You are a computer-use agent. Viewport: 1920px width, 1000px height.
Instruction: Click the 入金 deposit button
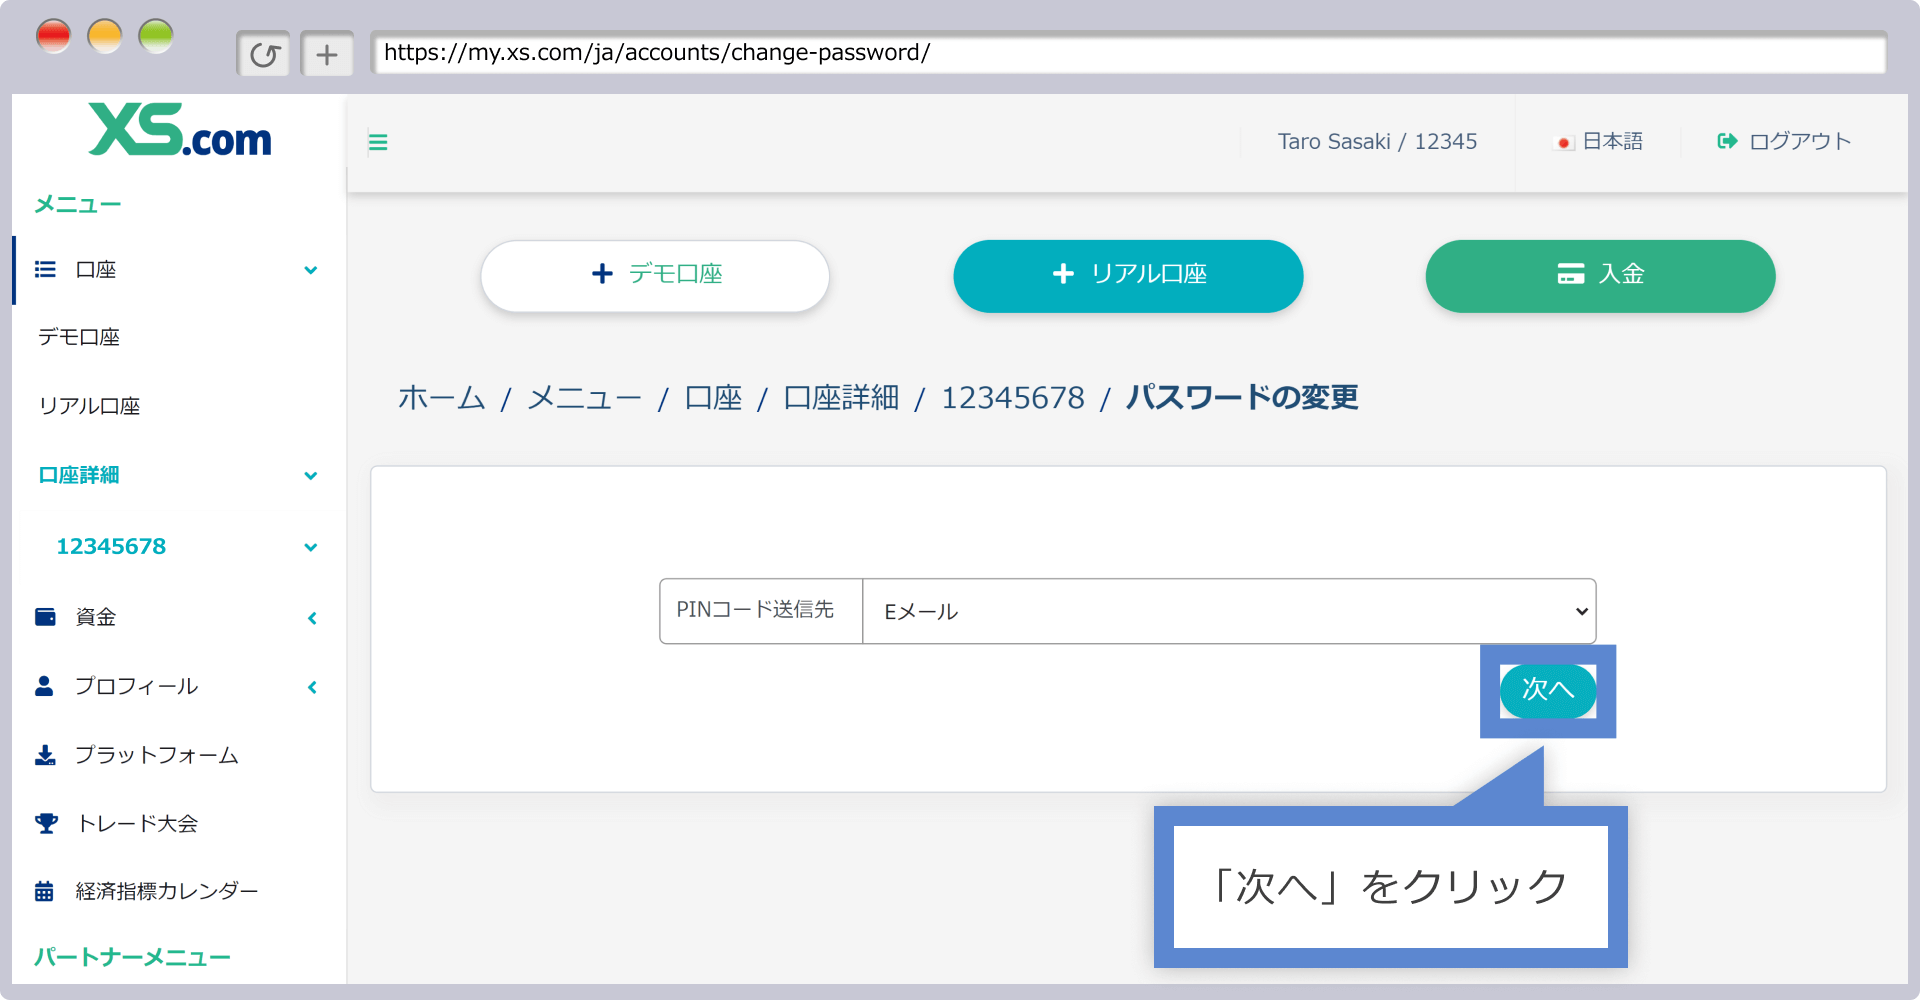[1600, 276]
